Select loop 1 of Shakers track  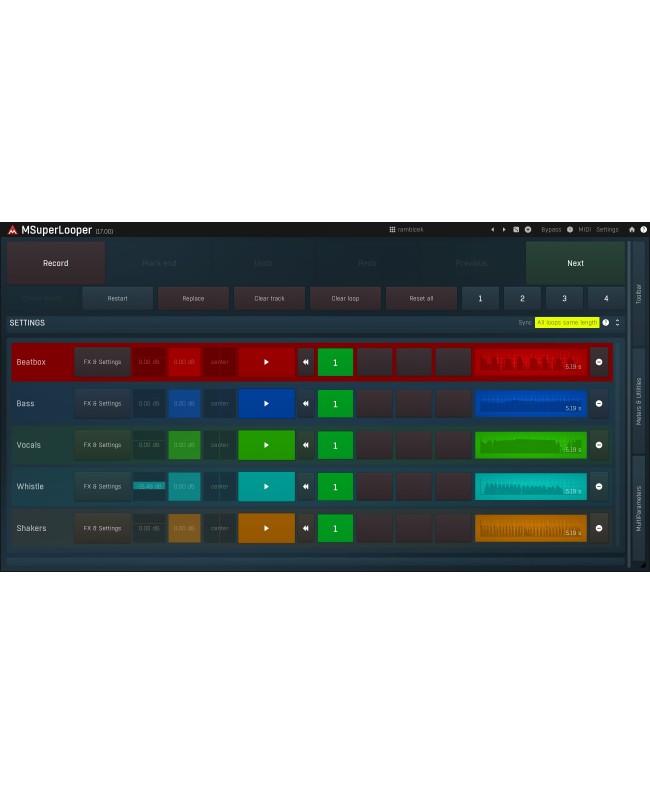pos(335,528)
